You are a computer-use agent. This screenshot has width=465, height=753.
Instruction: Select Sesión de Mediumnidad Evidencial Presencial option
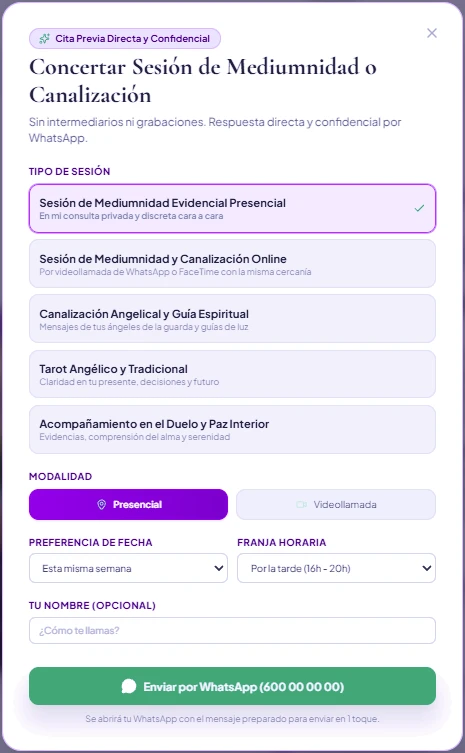pos(232,208)
